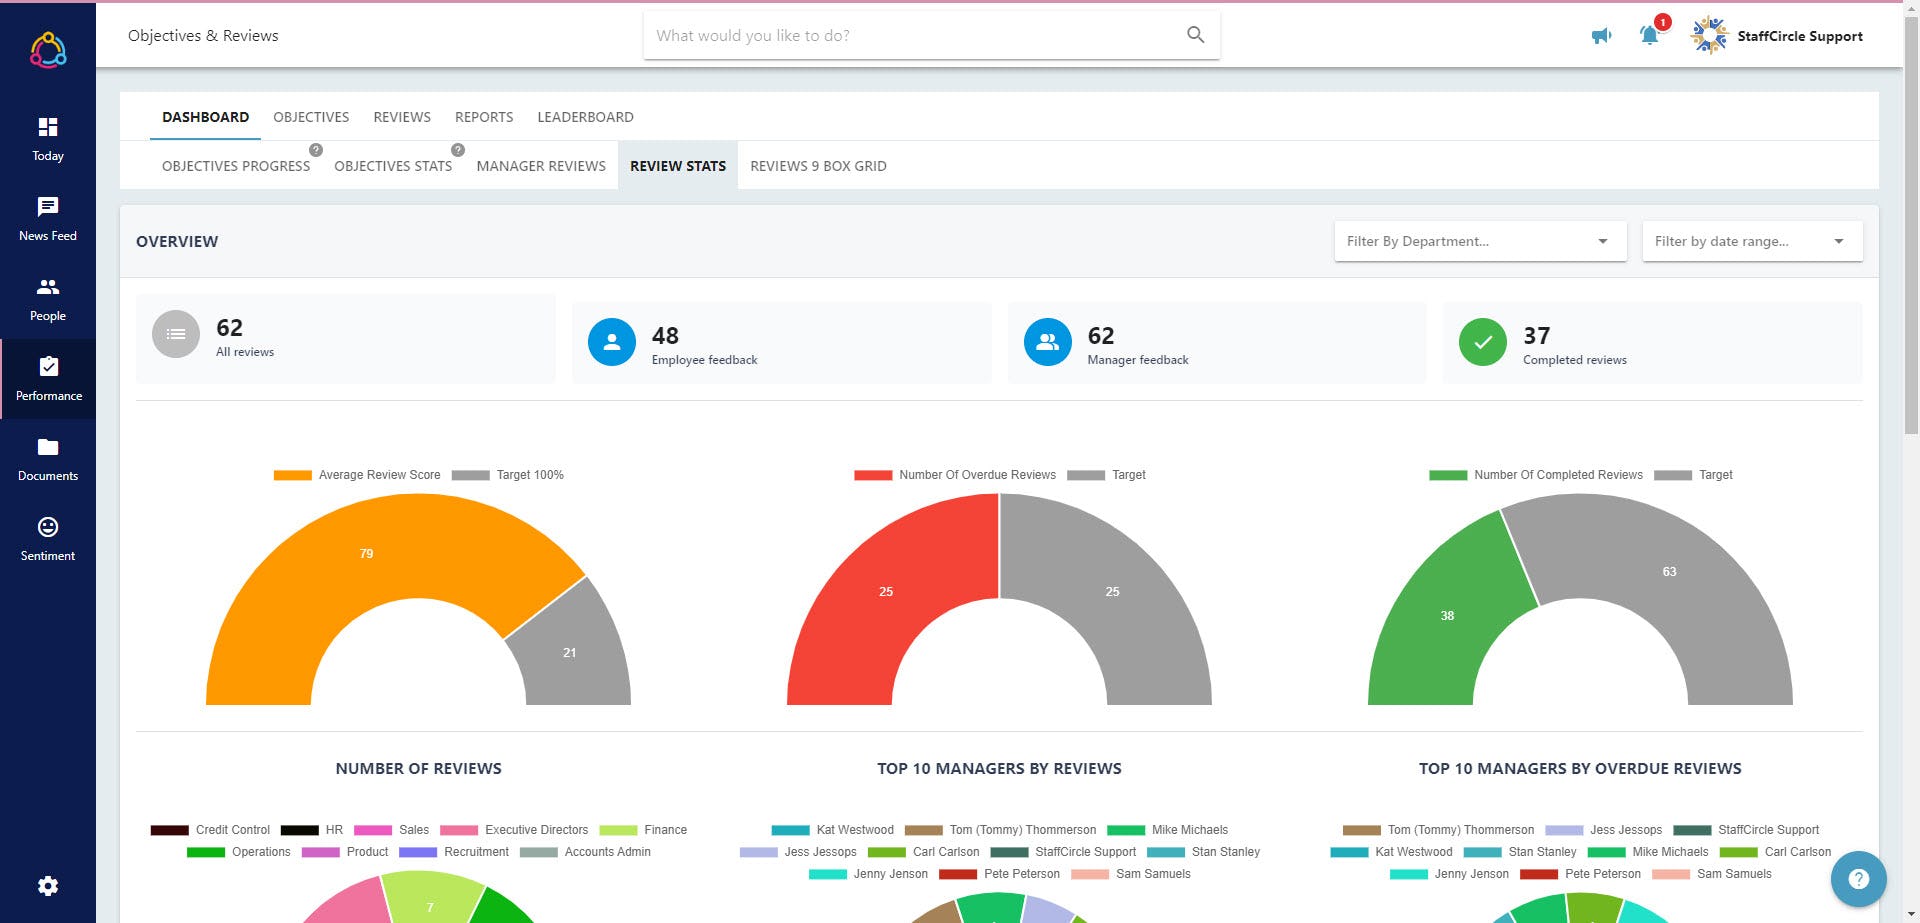Open the Documents folder icon

(48, 447)
